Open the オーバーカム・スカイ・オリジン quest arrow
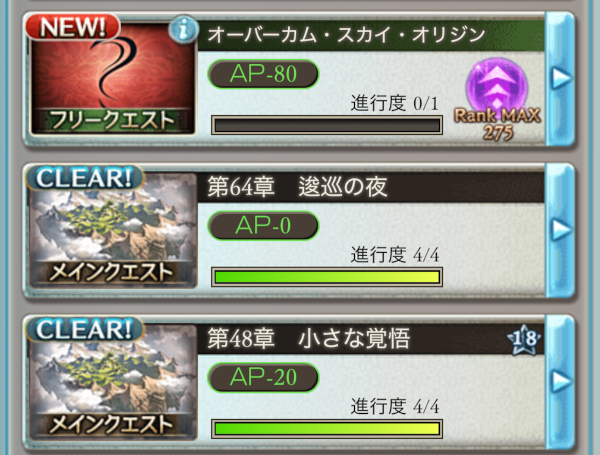The height and width of the screenshot is (455, 600). pos(560,78)
